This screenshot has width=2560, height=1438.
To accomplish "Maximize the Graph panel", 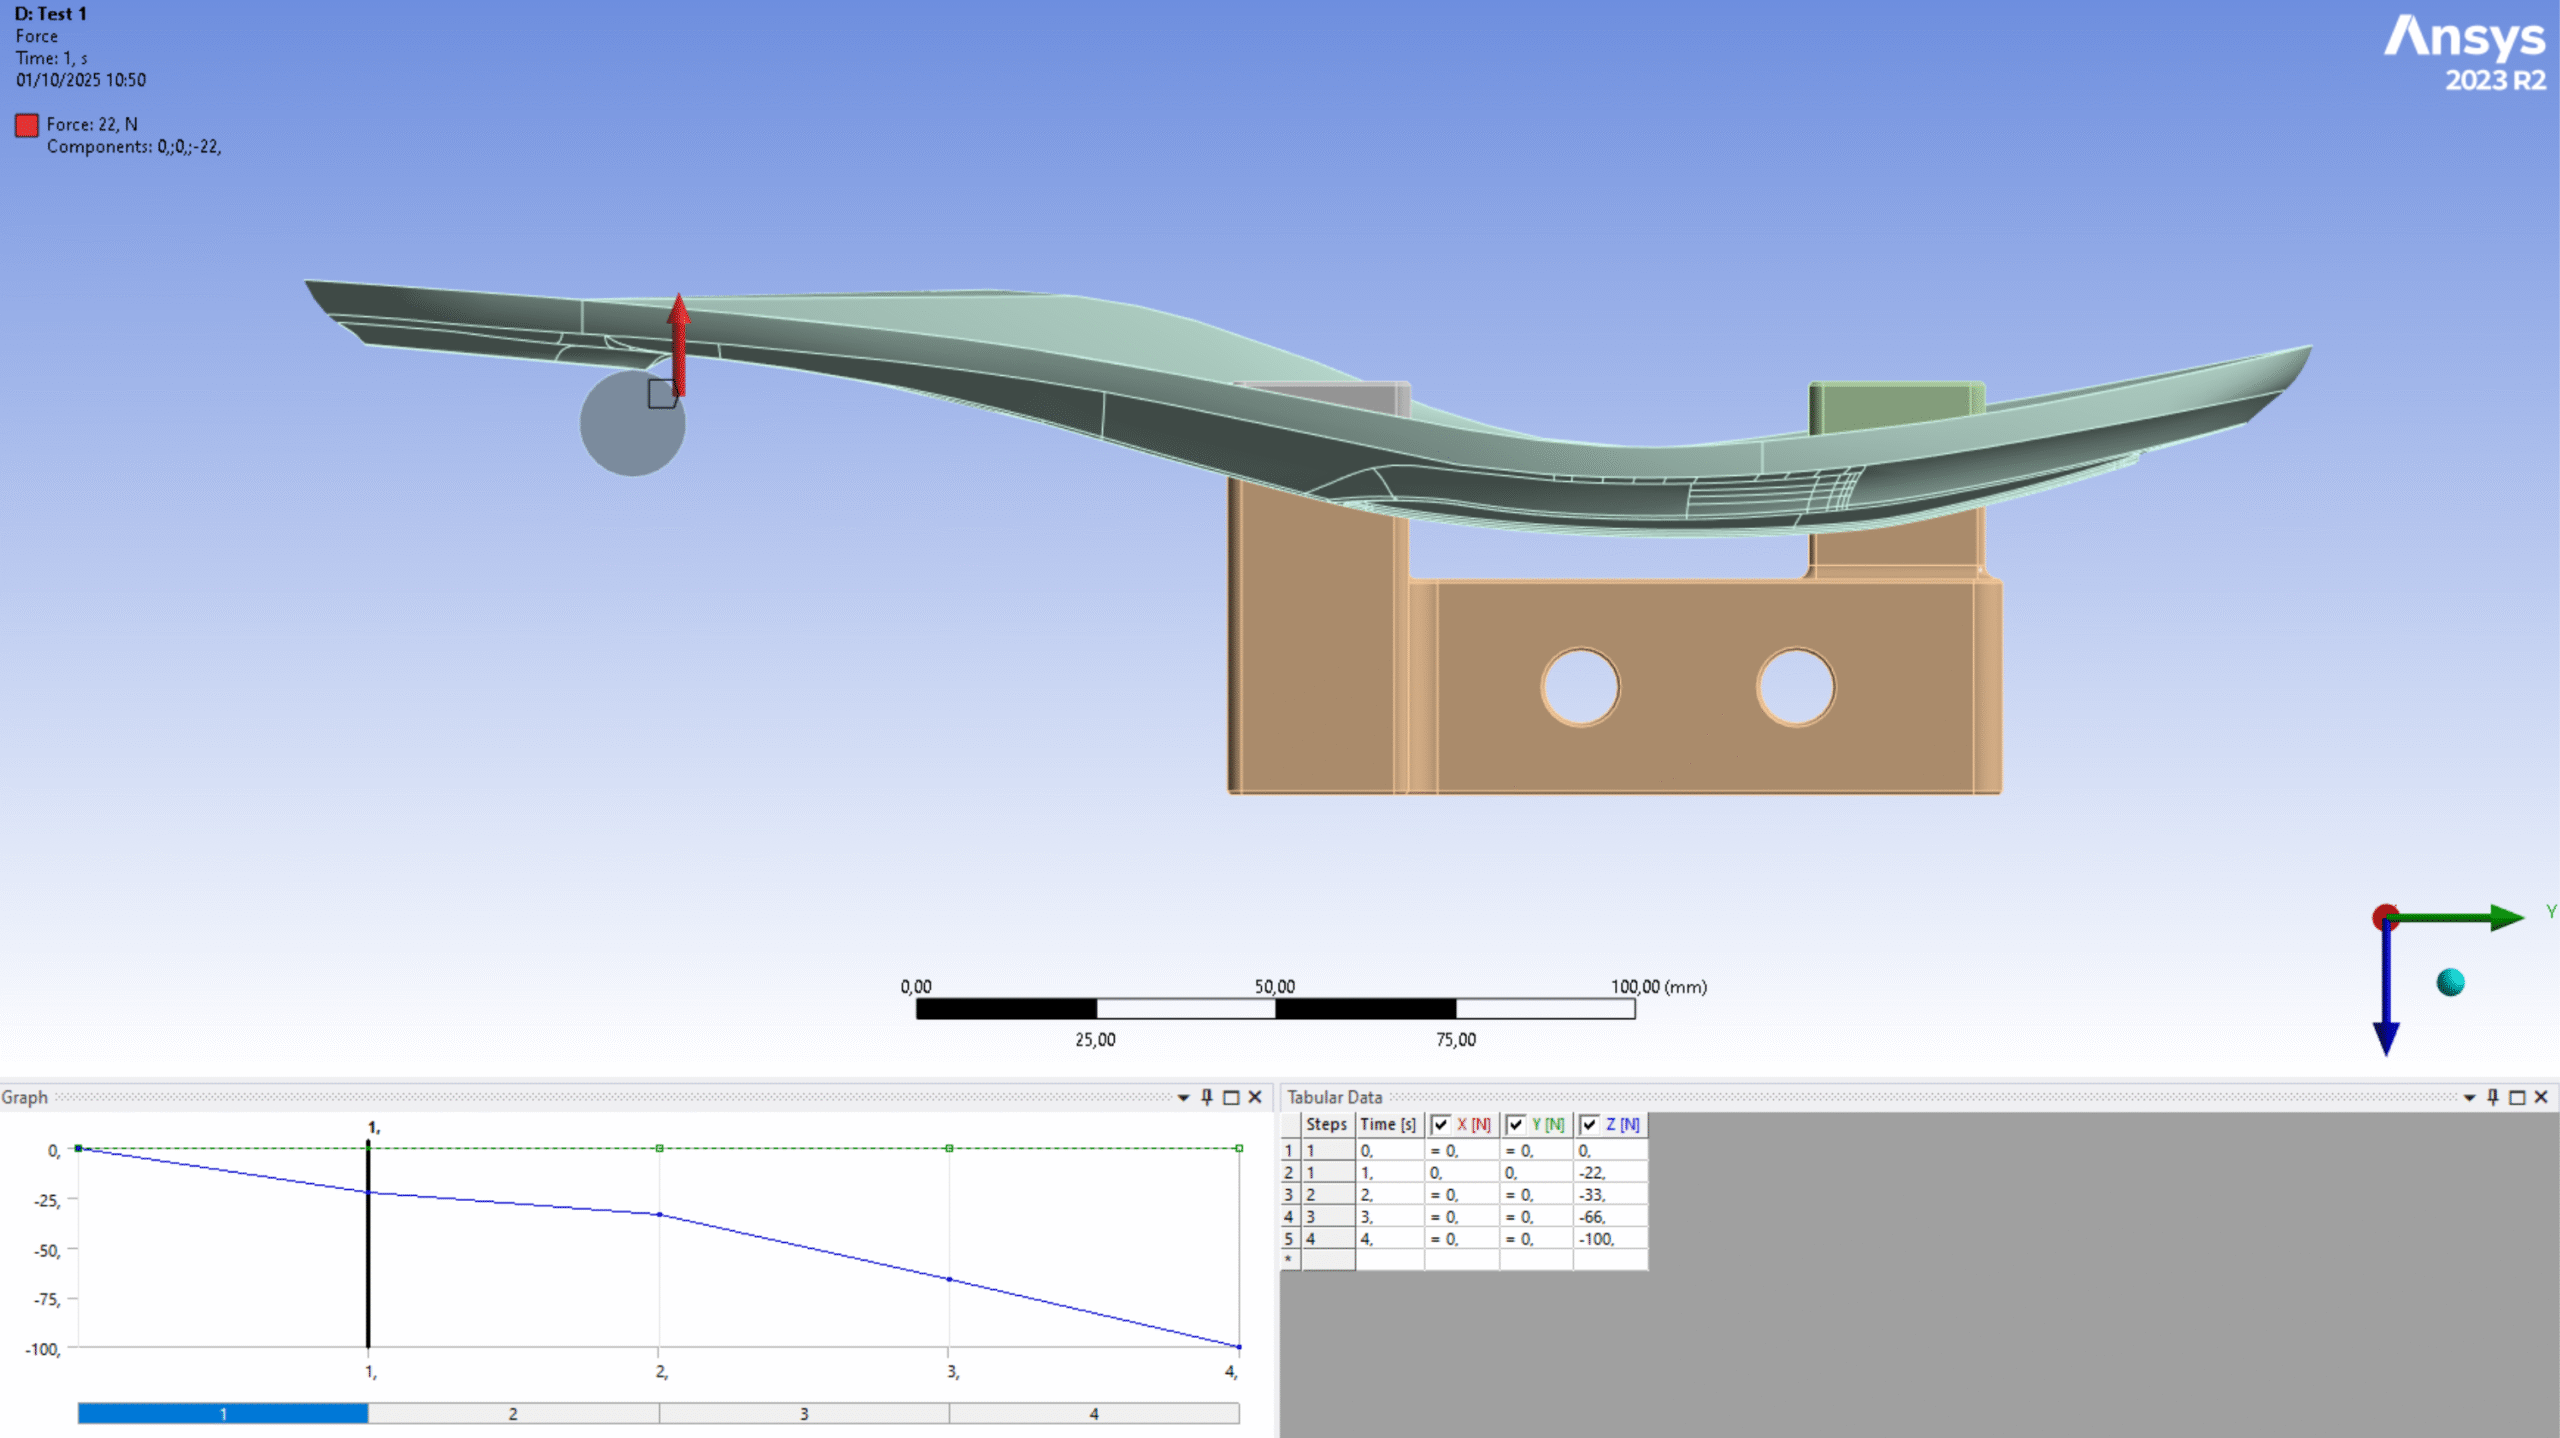I will click(1231, 1097).
